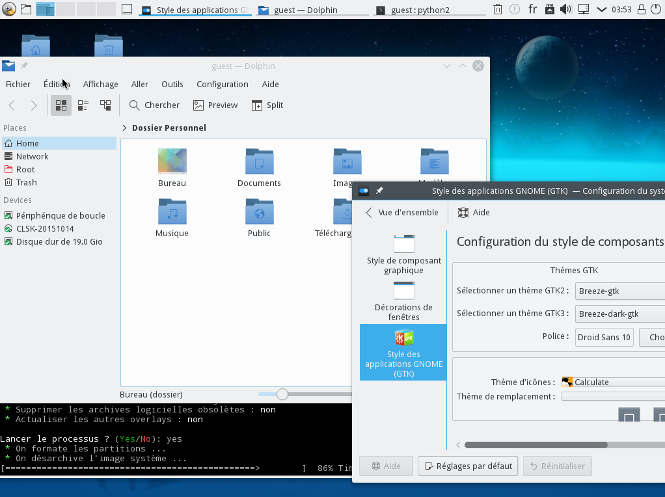This screenshot has height=497, width=665.
Task: Open Style de composant graphique module
Action: coord(404,254)
